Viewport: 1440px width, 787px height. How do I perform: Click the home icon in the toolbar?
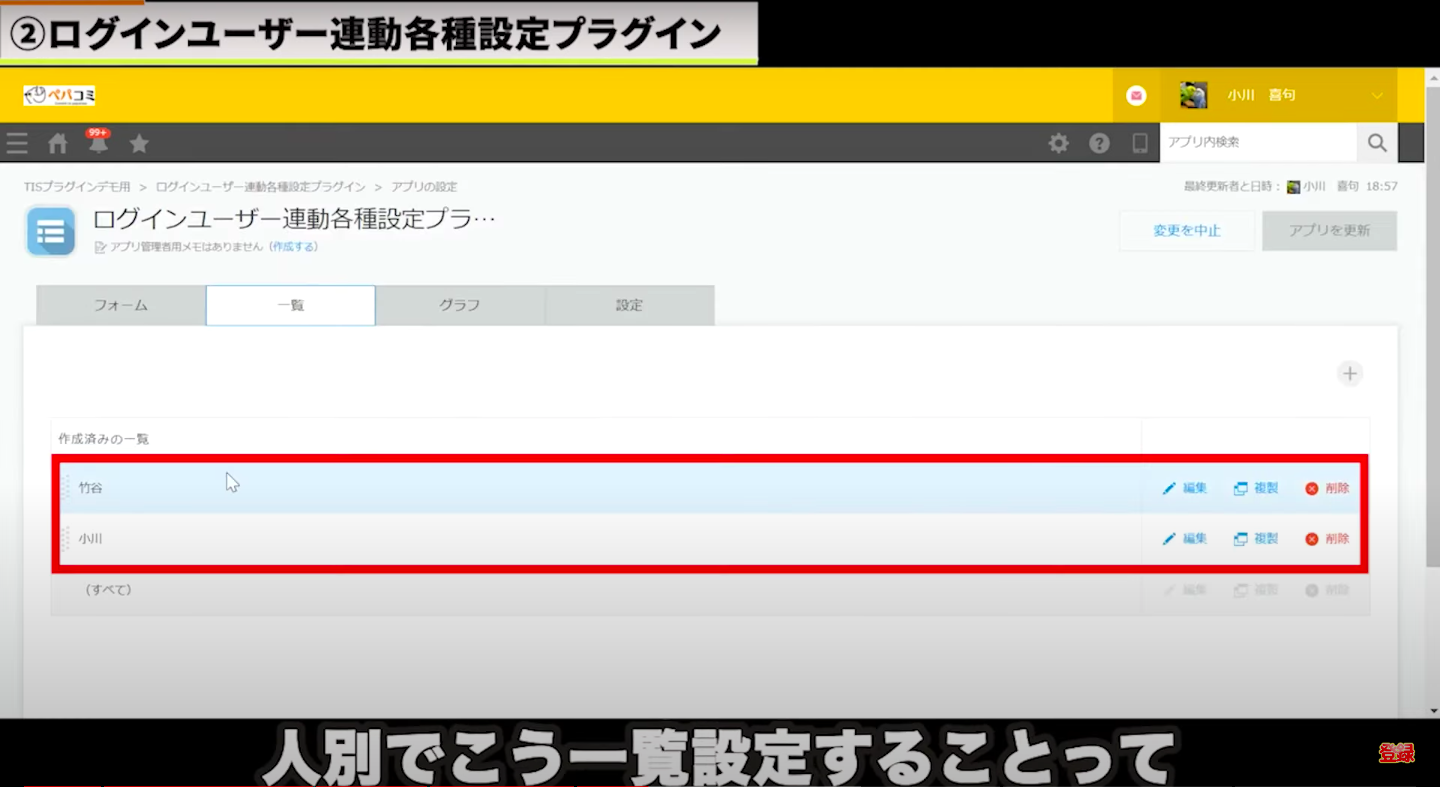pyautogui.click(x=58, y=144)
